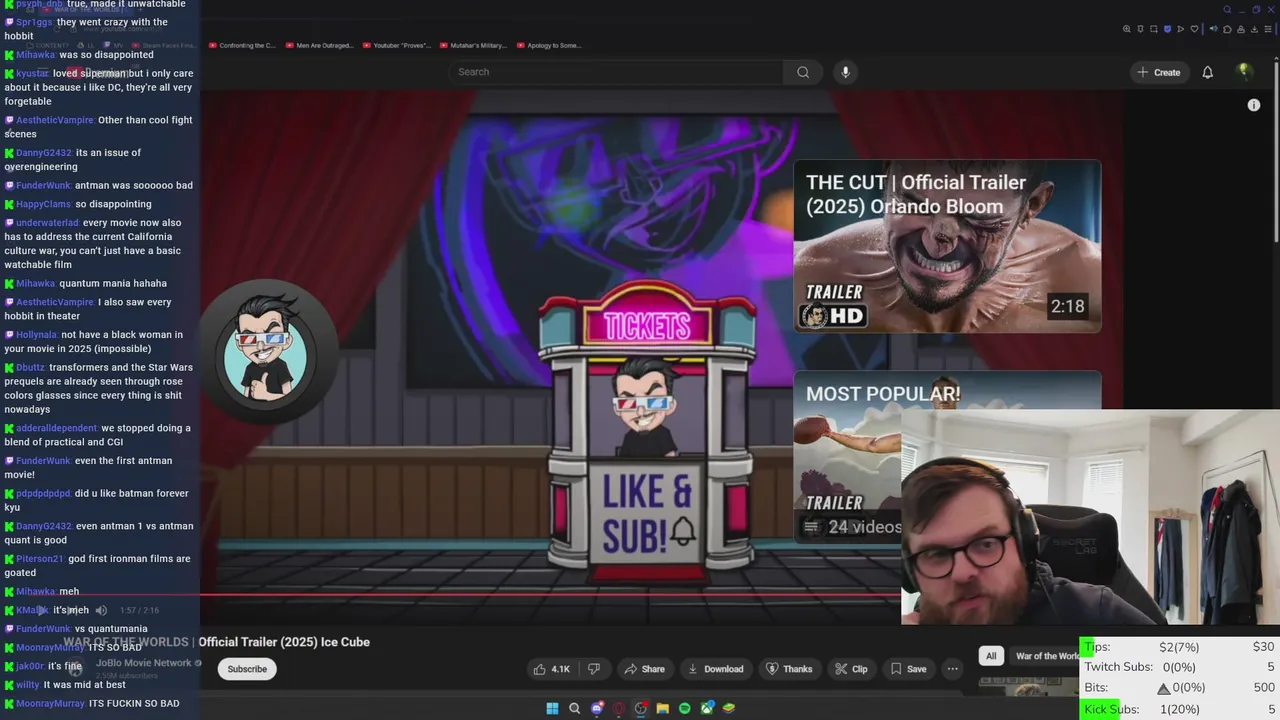Image resolution: width=1280 pixels, height=720 pixels.
Task: Click the Download button
Action: tap(714, 669)
